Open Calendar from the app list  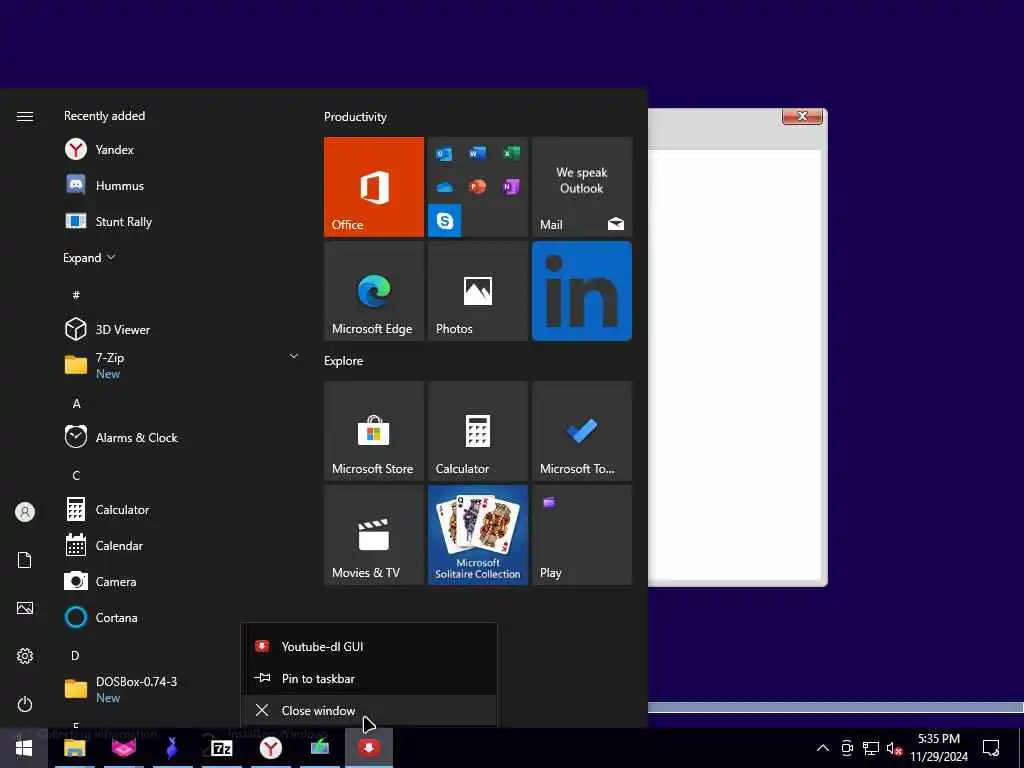pos(181,545)
